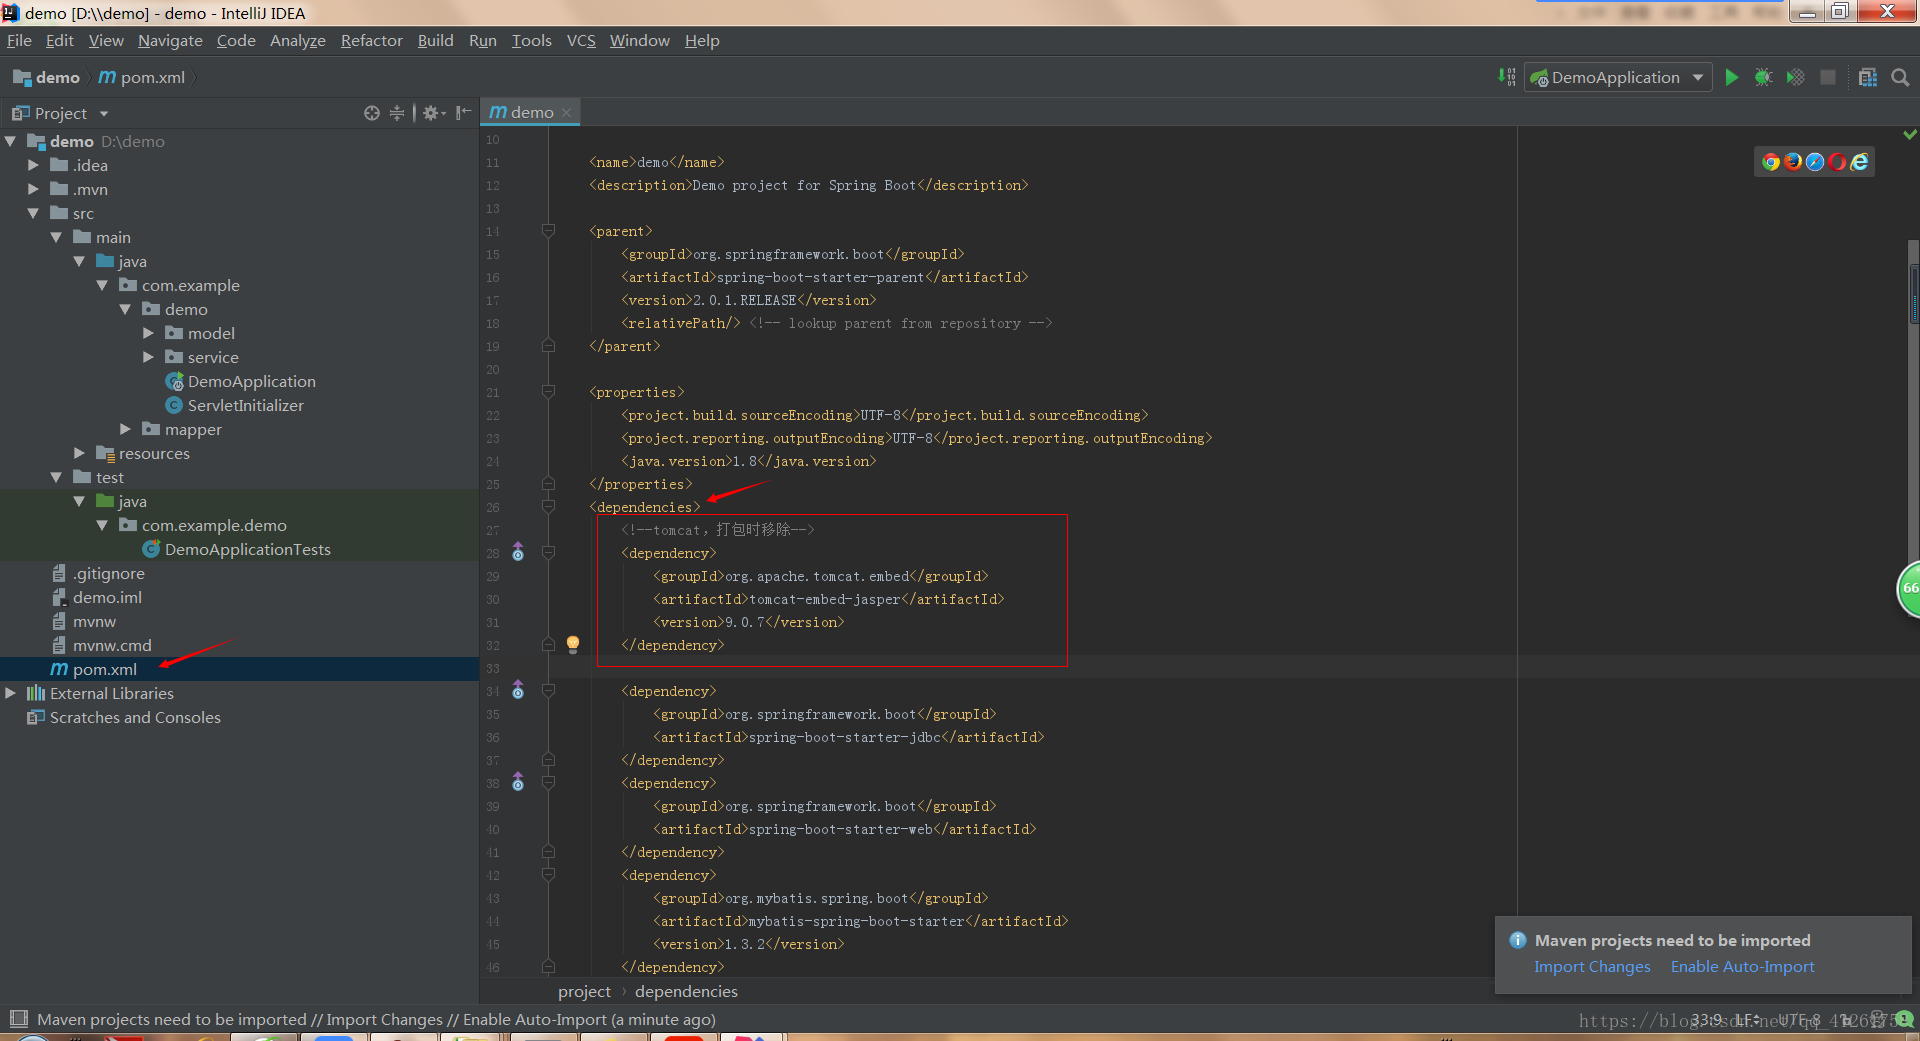Toggle tool window buttons in status bar
Image resolution: width=1920 pixels, height=1041 pixels.
(x=18, y=1019)
